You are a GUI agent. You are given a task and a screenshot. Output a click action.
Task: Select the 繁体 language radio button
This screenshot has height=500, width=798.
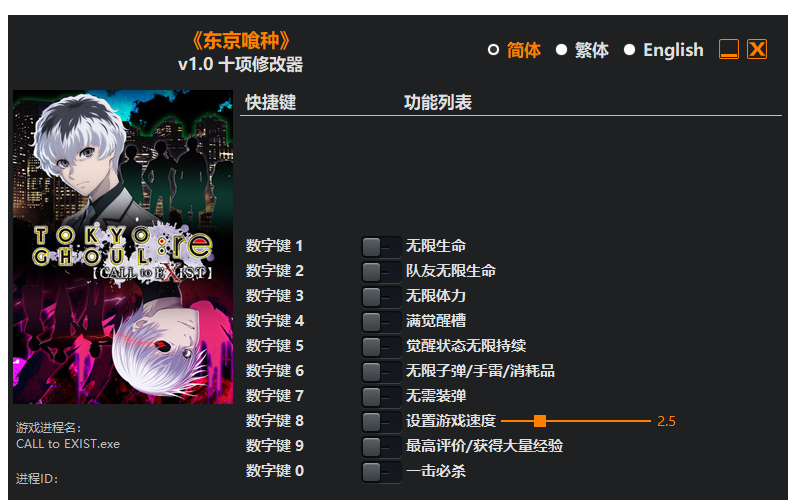pos(561,50)
